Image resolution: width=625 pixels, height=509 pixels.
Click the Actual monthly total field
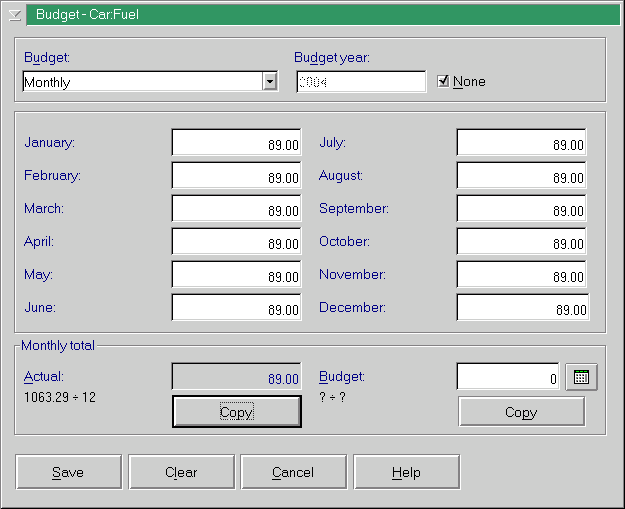pyautogui.click(x=236, y=376)
